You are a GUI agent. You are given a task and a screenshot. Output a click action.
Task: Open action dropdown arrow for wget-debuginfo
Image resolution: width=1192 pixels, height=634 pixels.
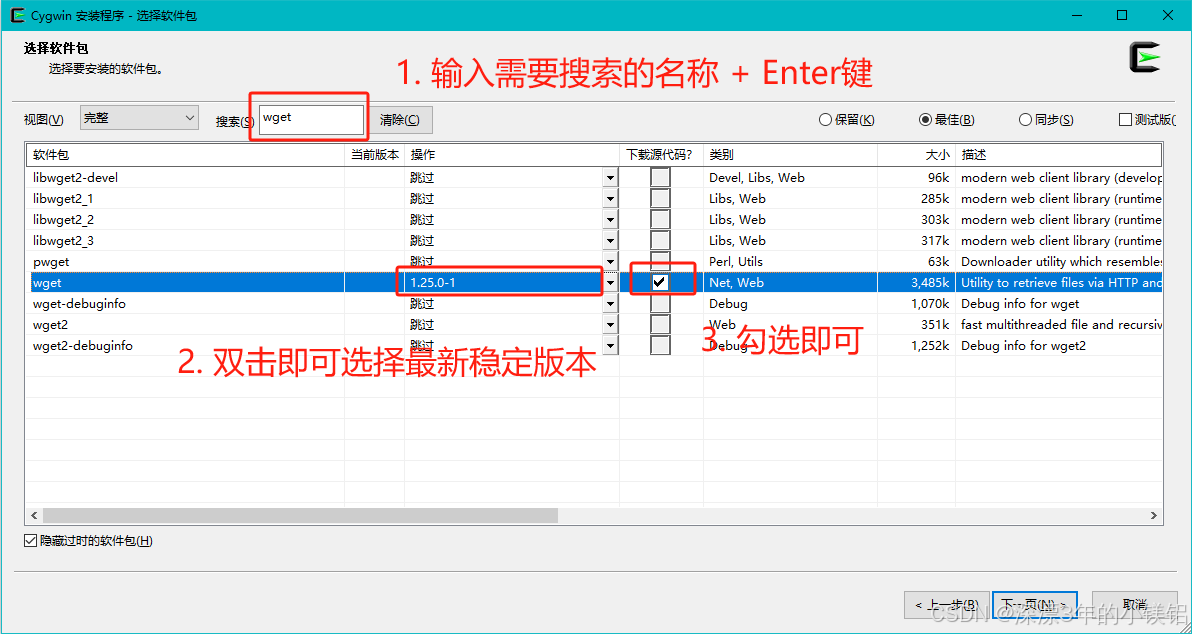click(610, 304)
